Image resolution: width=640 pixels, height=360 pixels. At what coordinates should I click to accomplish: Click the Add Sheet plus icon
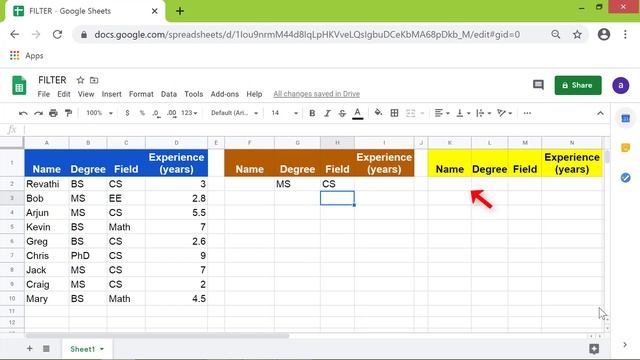pyautogui.click(x=29, y=349)
